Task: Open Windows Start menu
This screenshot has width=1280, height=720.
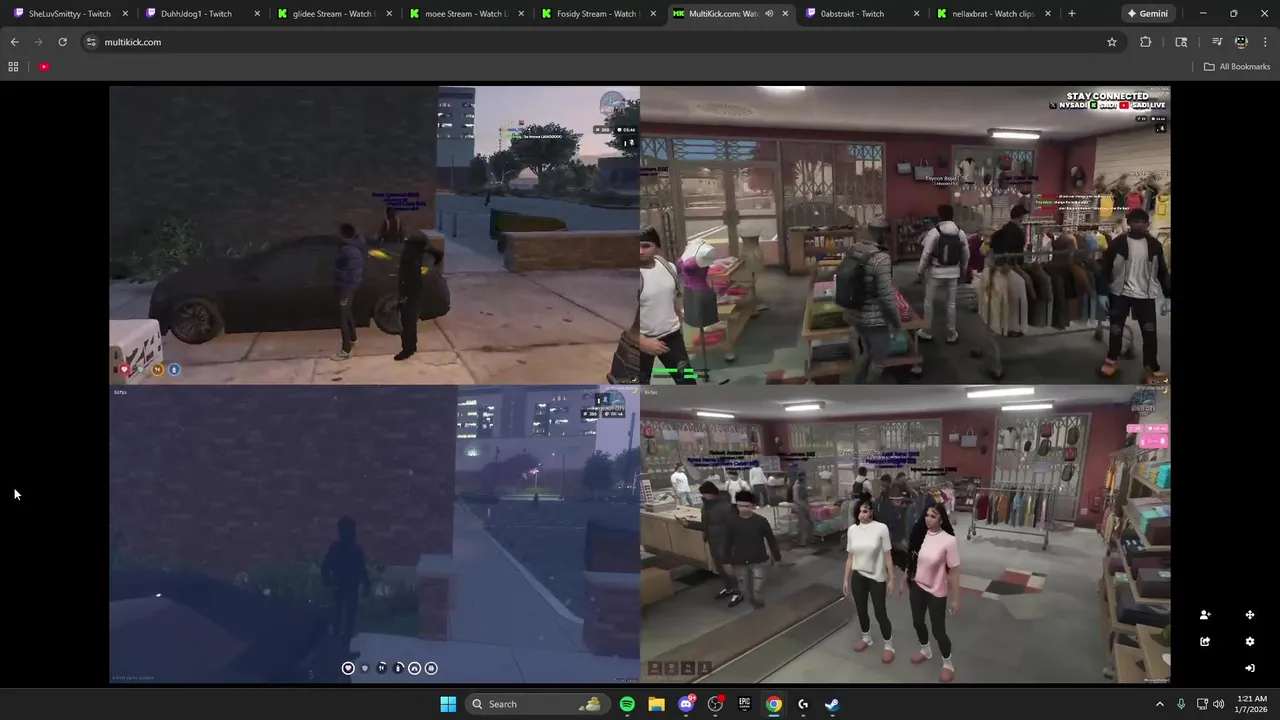Action: tap(448, 704)
